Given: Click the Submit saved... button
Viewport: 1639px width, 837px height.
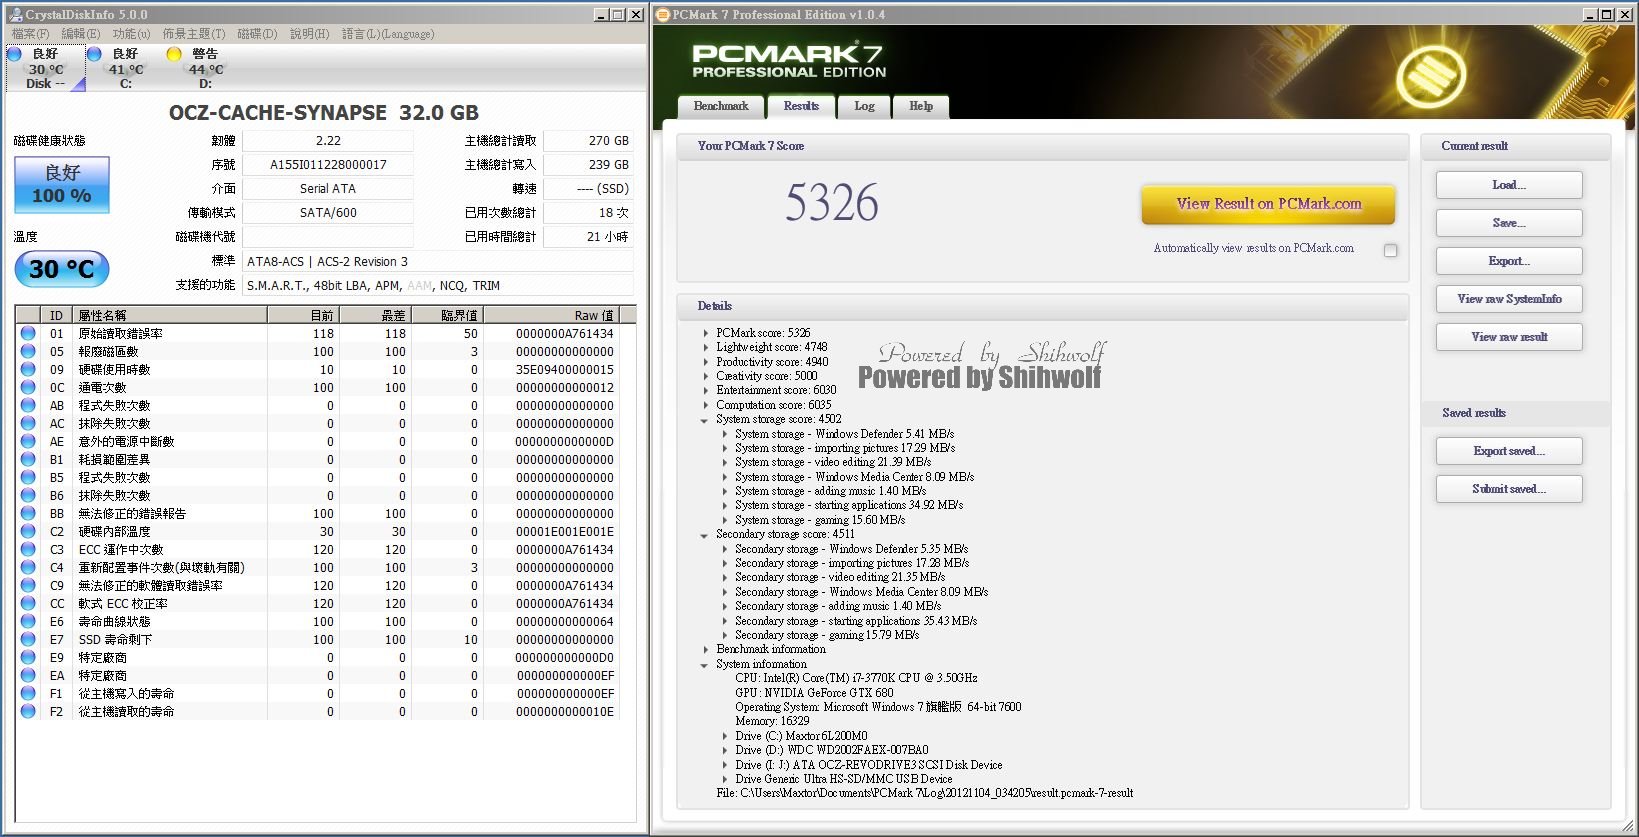Looking at the screenshot, I should point(1509,489).
